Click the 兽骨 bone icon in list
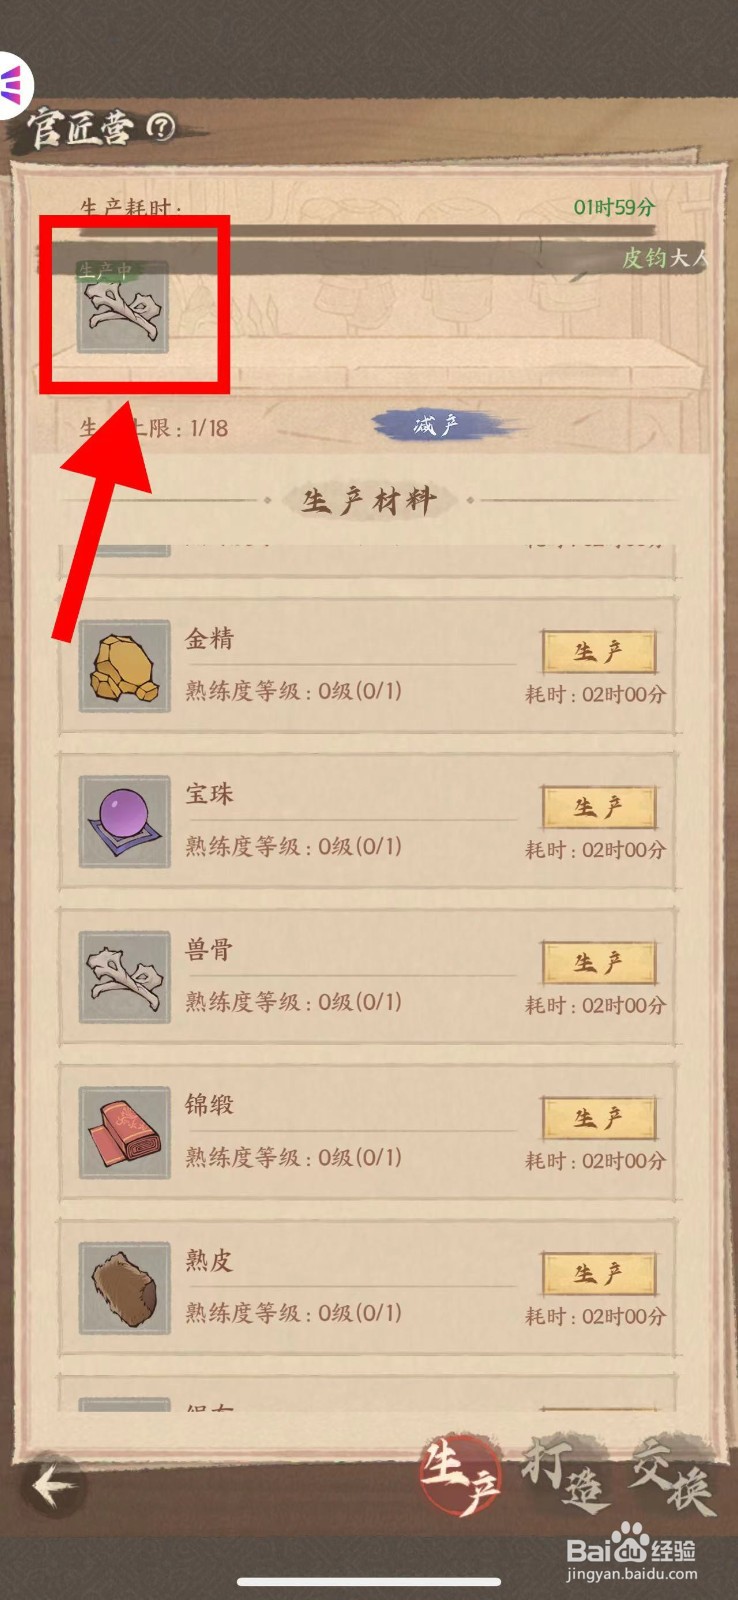Viewport: 738px width, 1600px height. coord(125,977)
